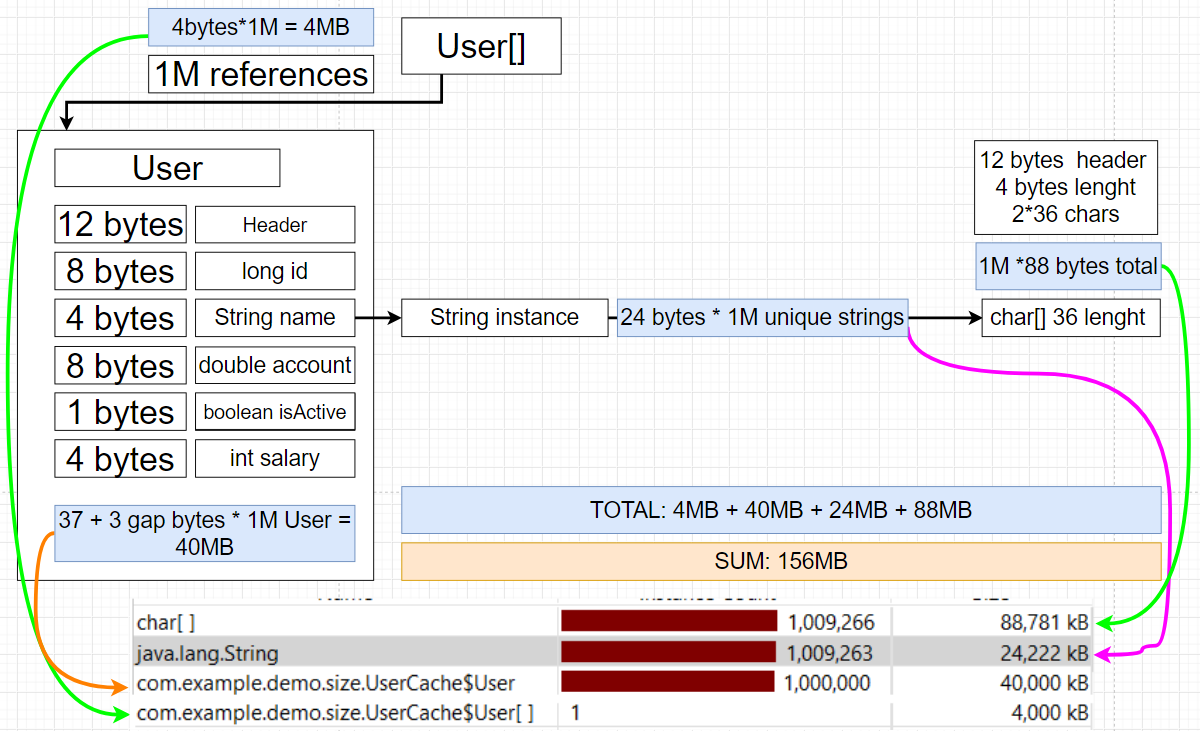The height and width of the screenshot is (731, 1200).
Task: Select the '1M references' label box
Action: point(261,75)
